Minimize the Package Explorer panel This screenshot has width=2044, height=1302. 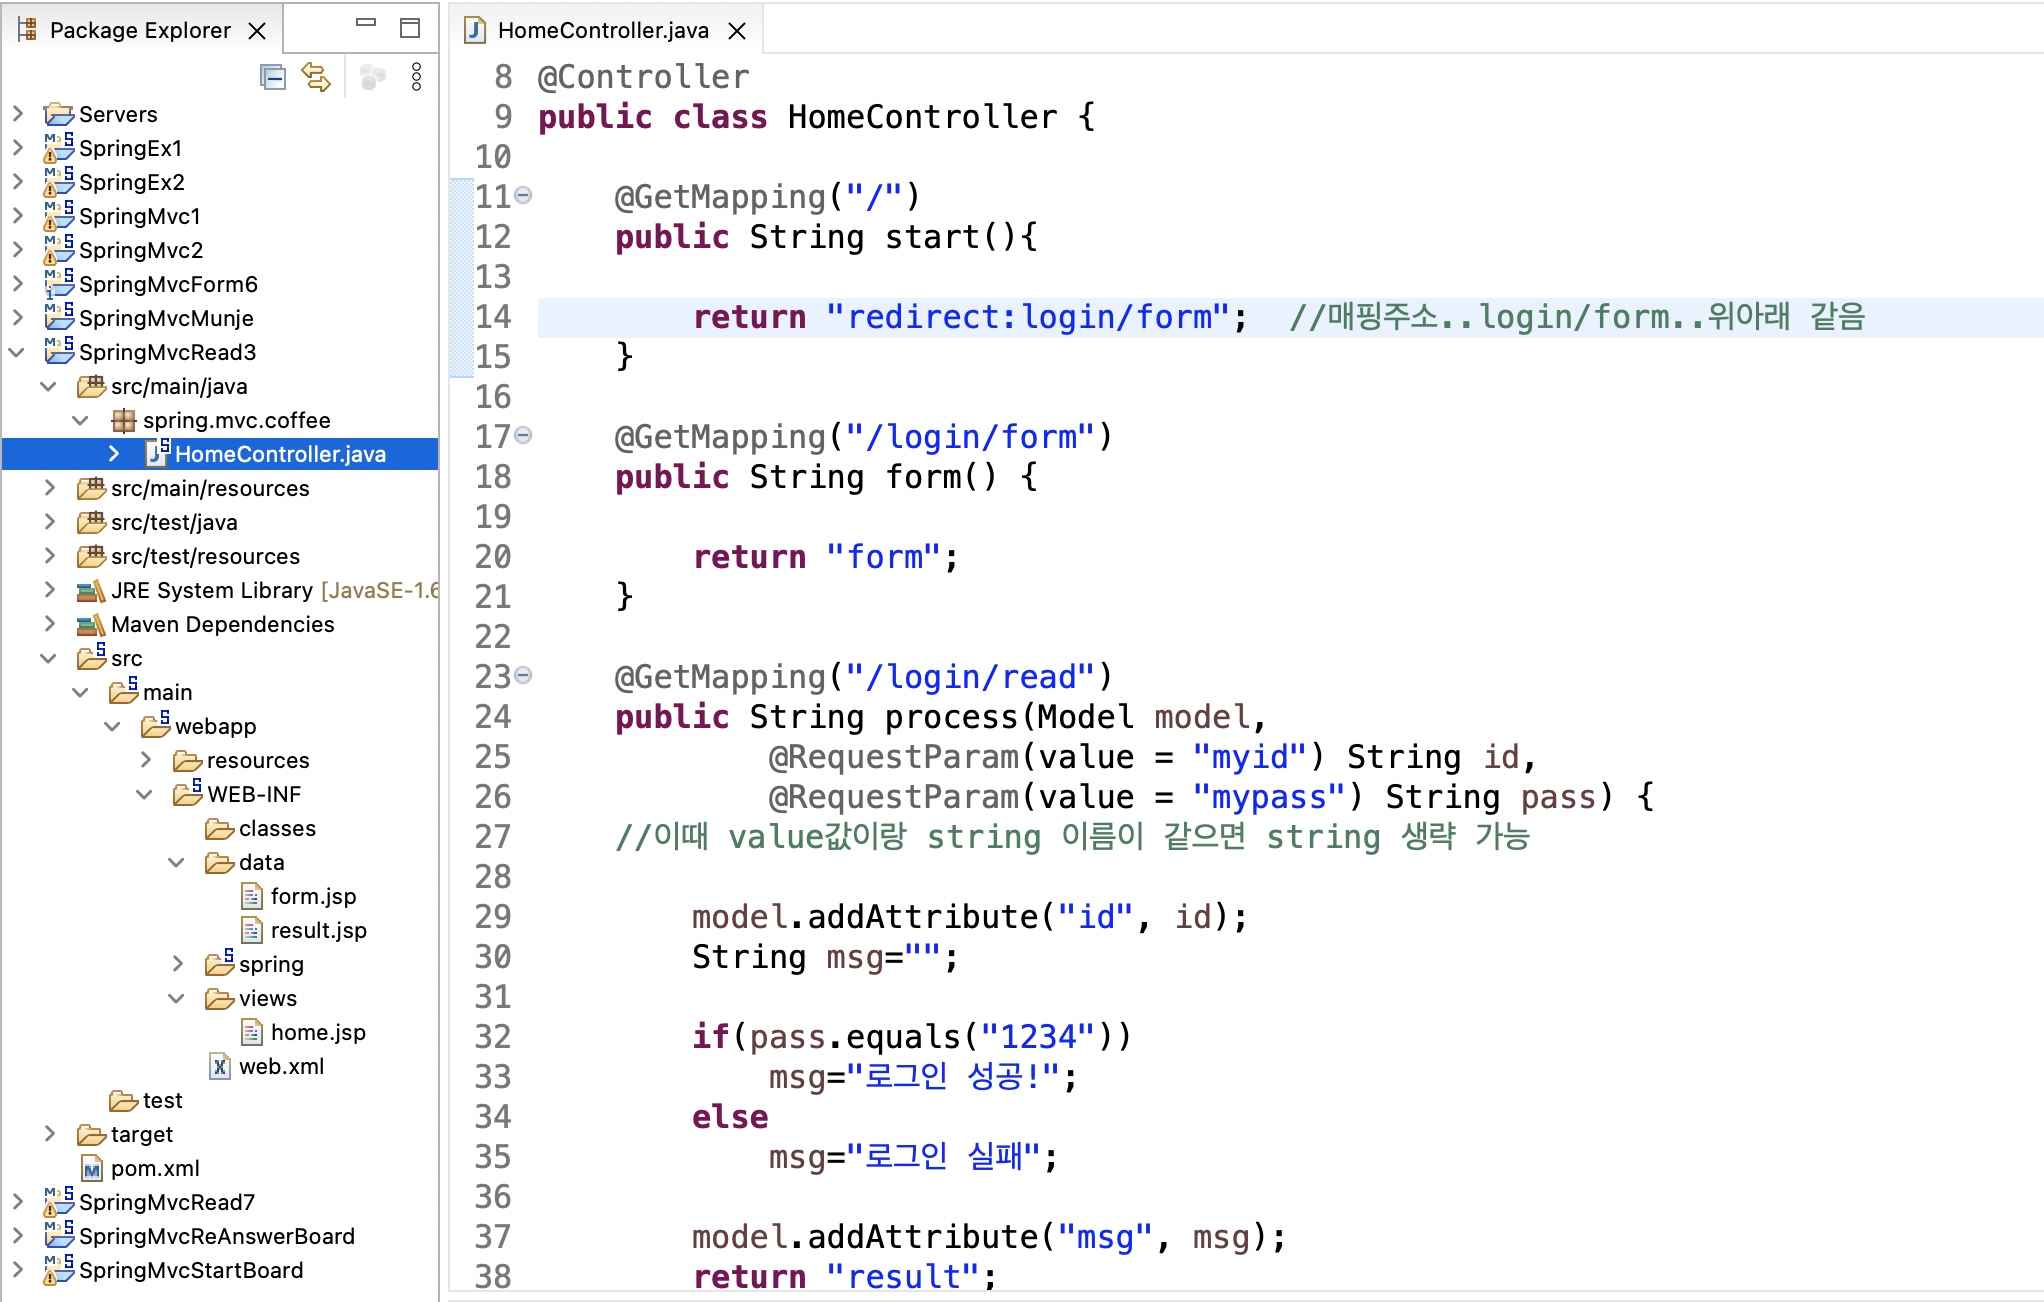pyautogui.click(x=366, y=24)
